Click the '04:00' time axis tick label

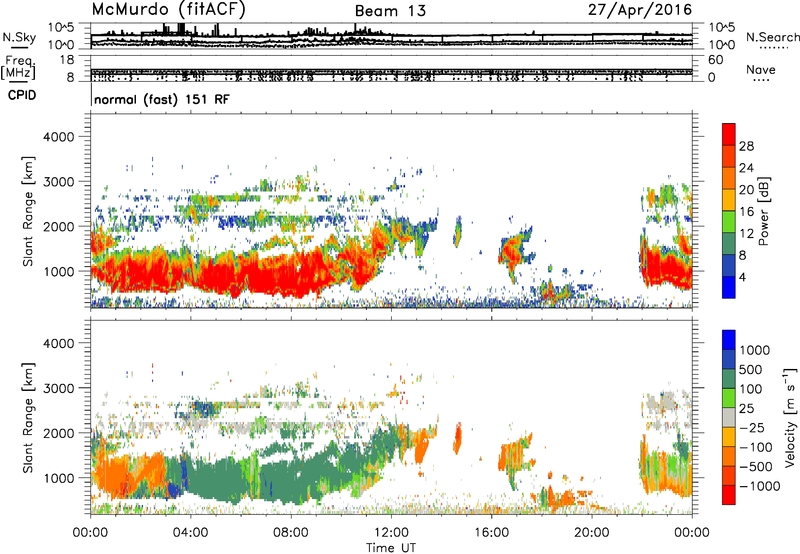191,533
